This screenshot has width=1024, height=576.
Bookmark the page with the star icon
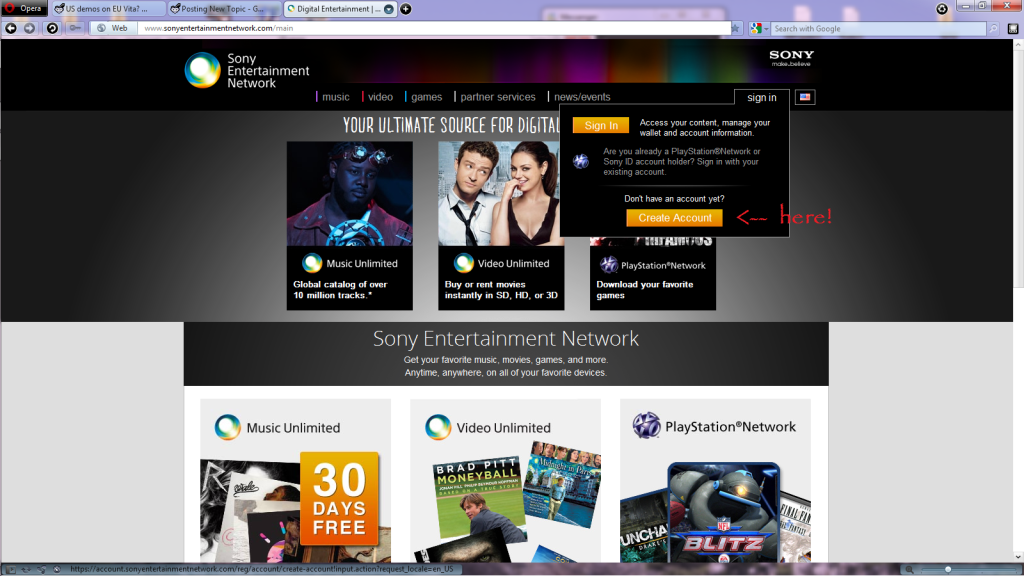[736, 28]
